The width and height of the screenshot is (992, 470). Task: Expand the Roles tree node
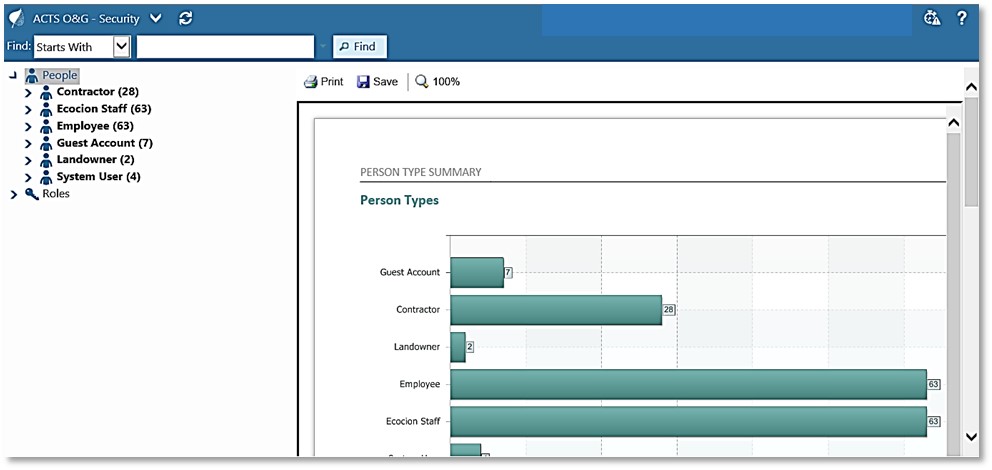coord(14,195)
